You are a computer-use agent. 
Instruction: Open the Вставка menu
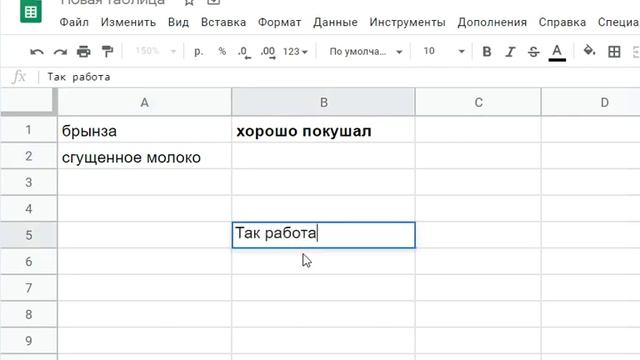coord(223,22)
